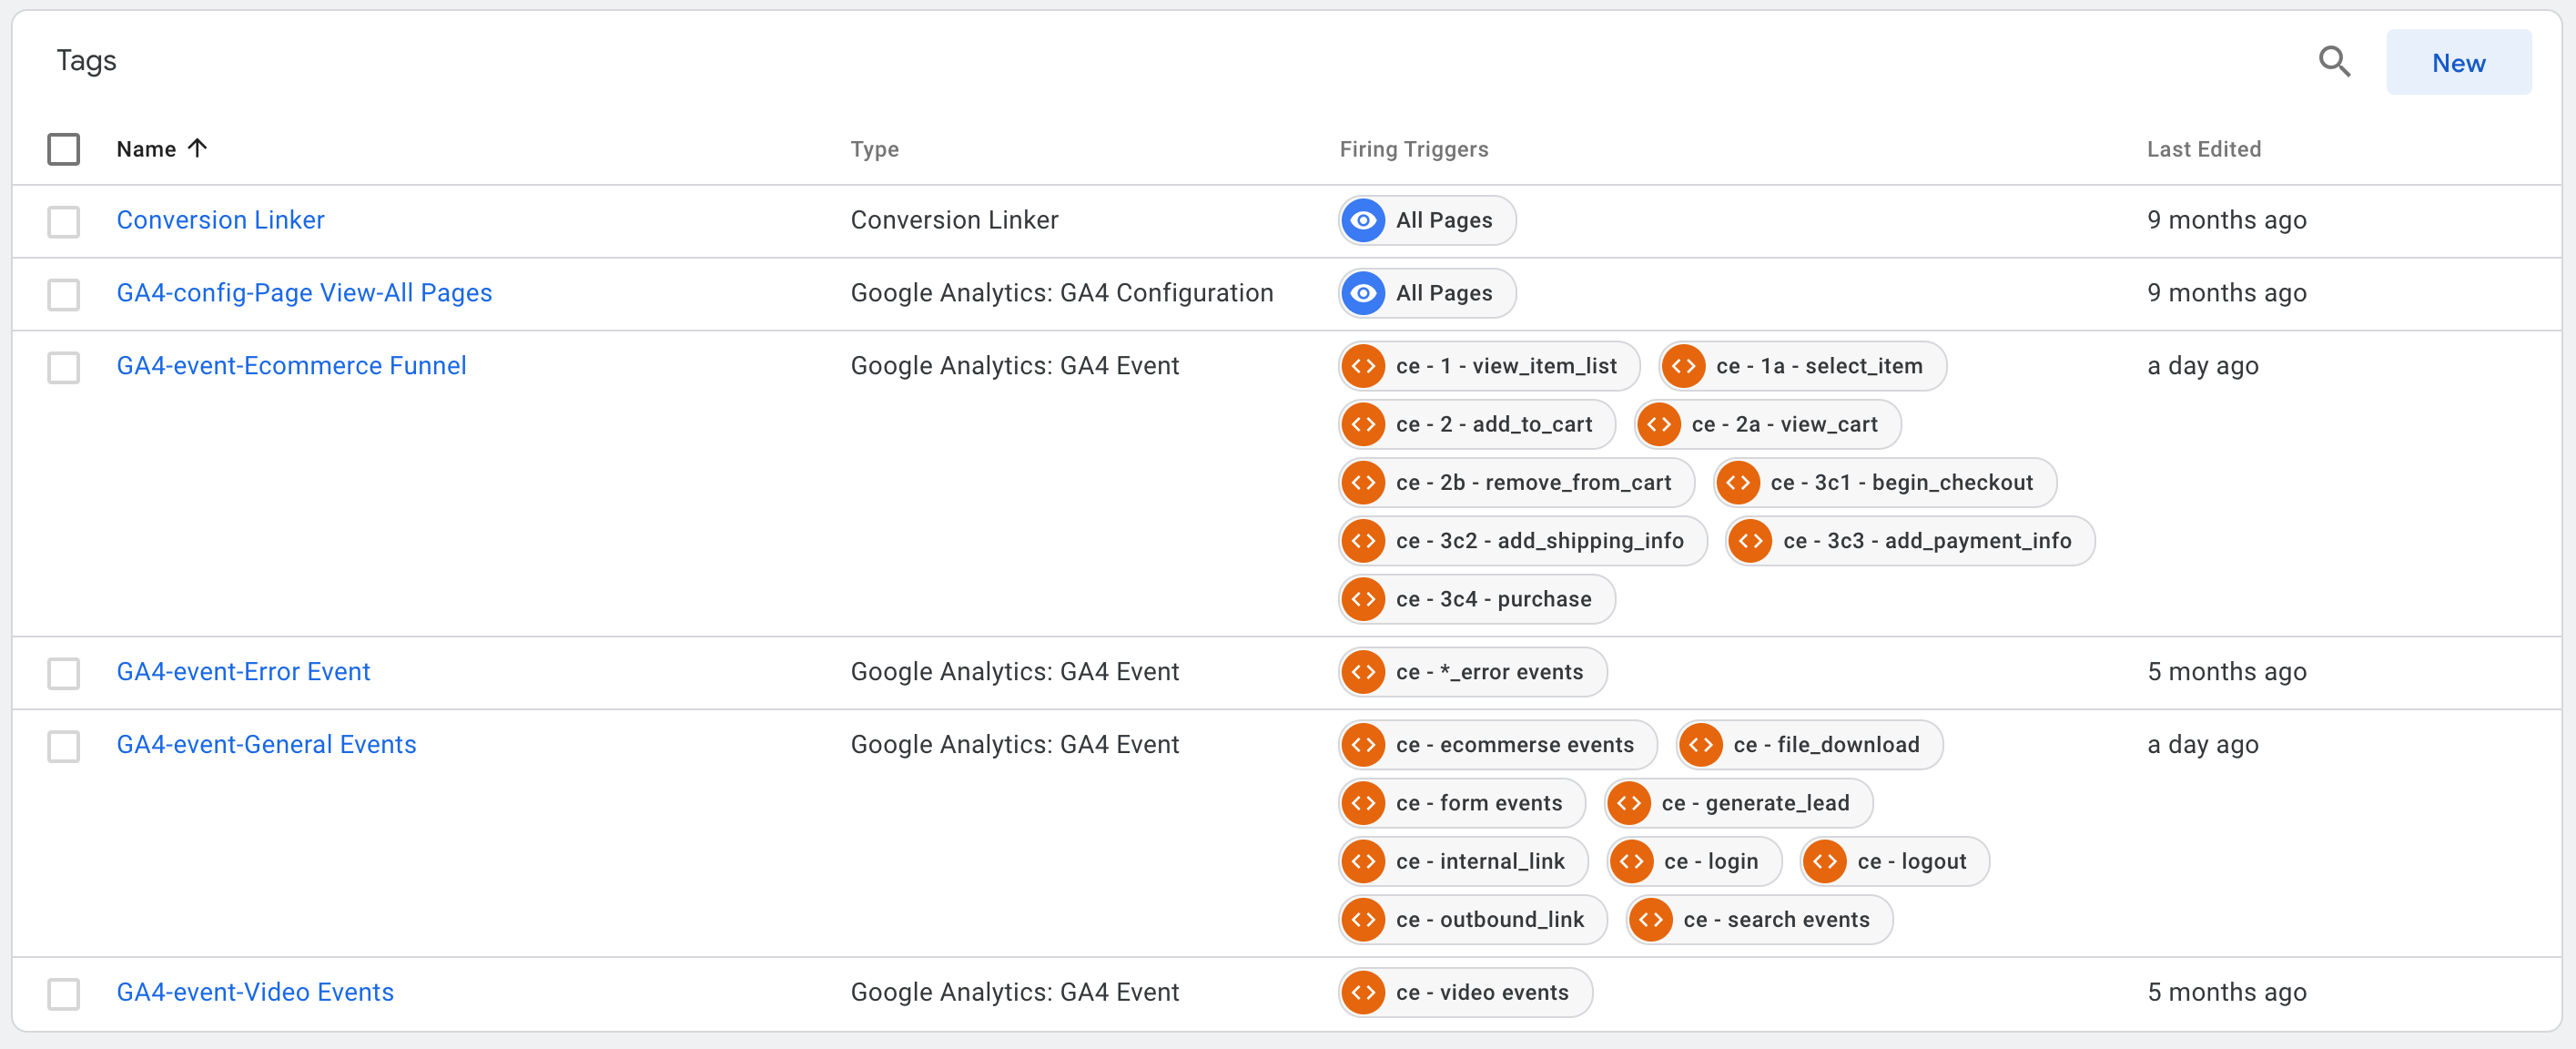Image resolution: width=2576 pixels, height=1049 pixels.
Task: Click the search icon to search tags
Action: point(2335,61)
